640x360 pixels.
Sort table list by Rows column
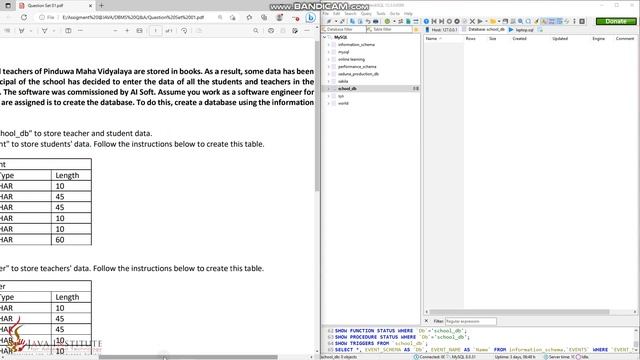[x=471, y=38]
